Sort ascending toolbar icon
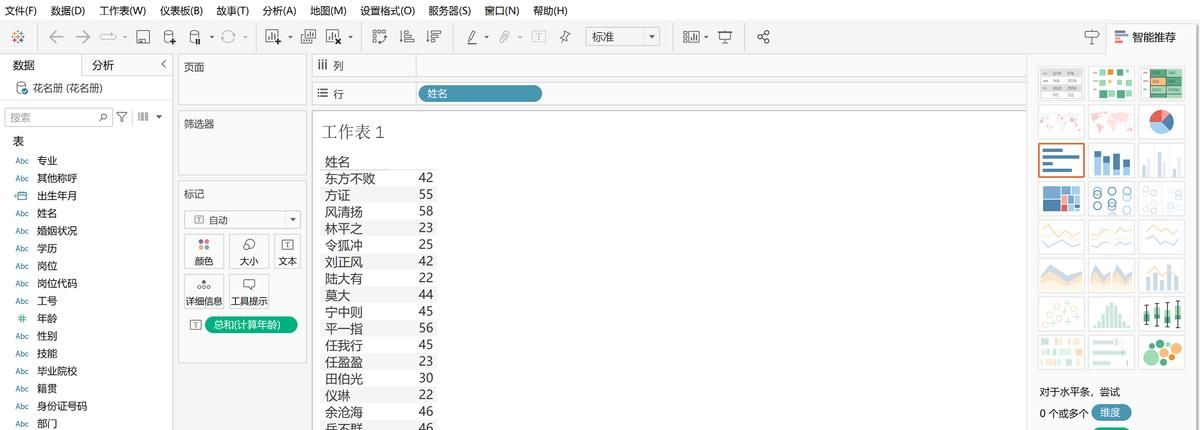Viewport: 1200px width, 430px height. tap(407, 37)
